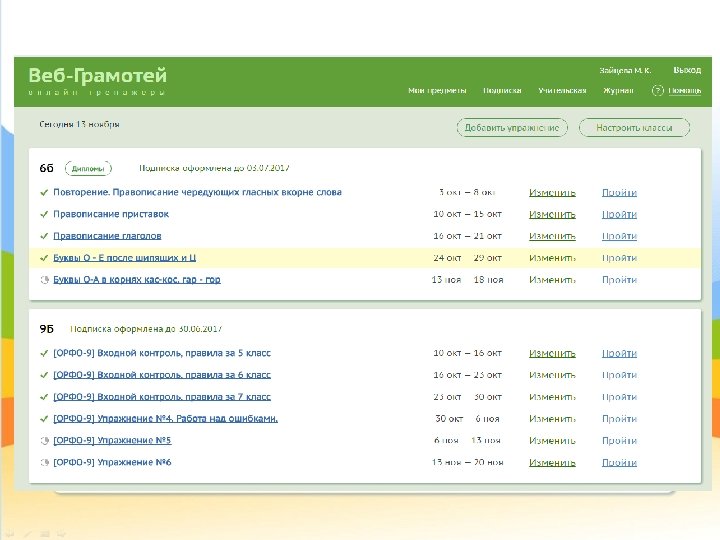The width and height of the screenshot is (720, 540).
Task: Click Настроить классы button
Action: (634, 128)
